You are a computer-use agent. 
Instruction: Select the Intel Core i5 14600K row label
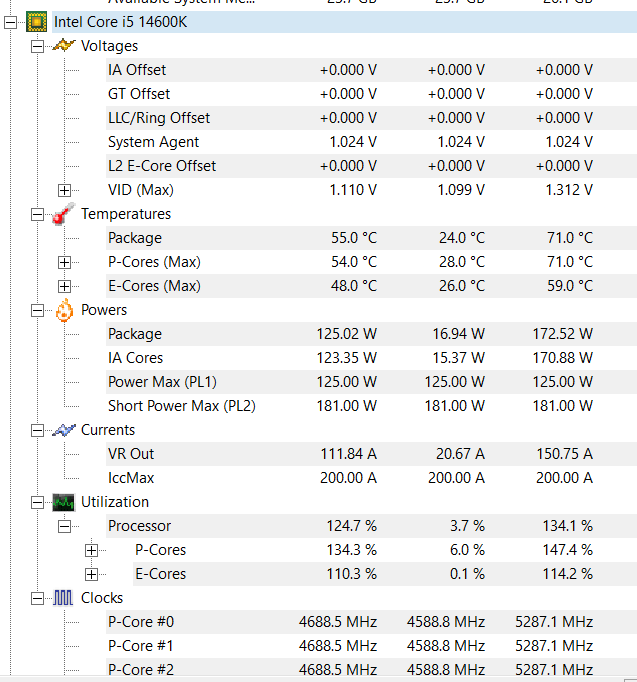tap(120, 22)
